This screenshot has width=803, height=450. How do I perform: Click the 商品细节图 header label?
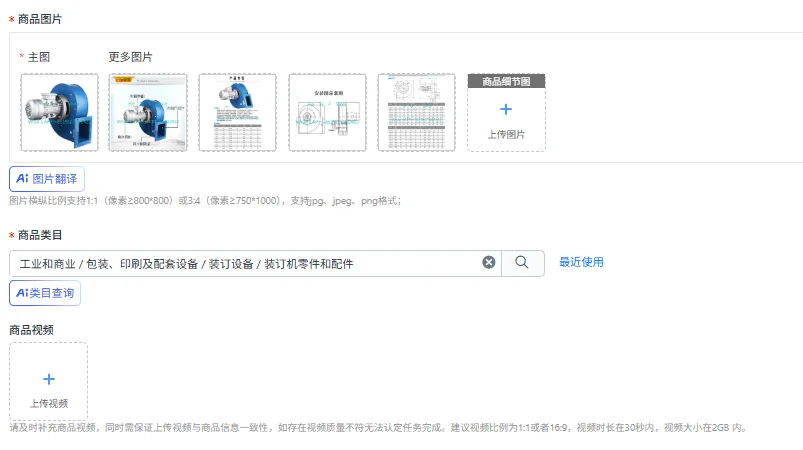506,81
